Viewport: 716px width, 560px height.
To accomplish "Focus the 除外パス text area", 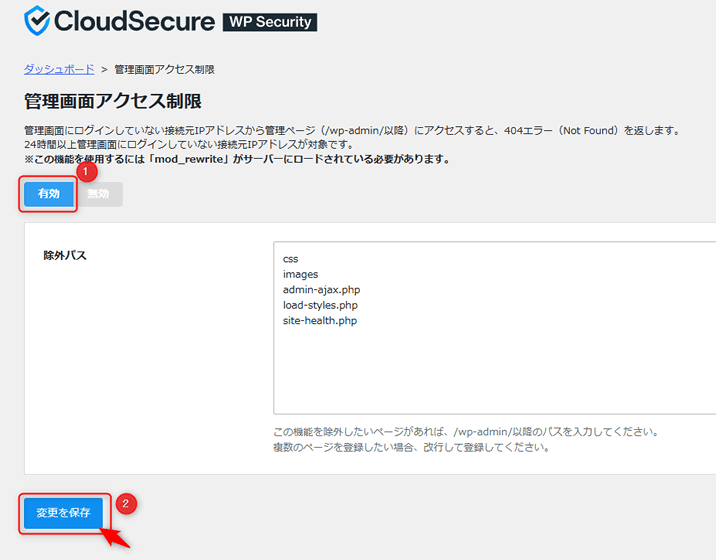I will [x=495, y=328].
